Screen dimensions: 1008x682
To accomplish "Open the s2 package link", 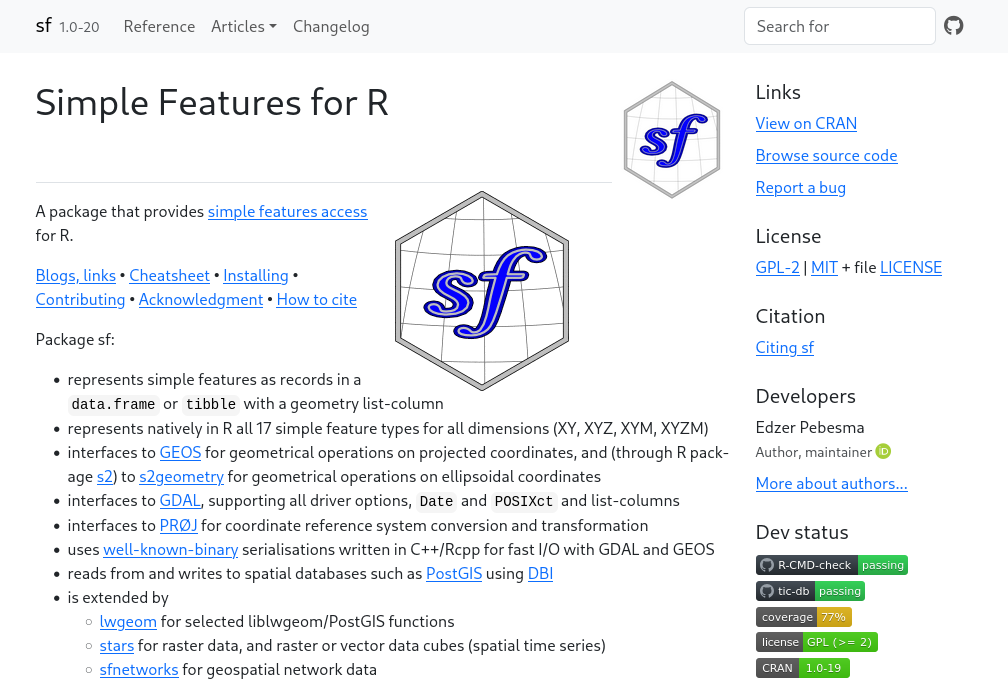I will (105, 476).
